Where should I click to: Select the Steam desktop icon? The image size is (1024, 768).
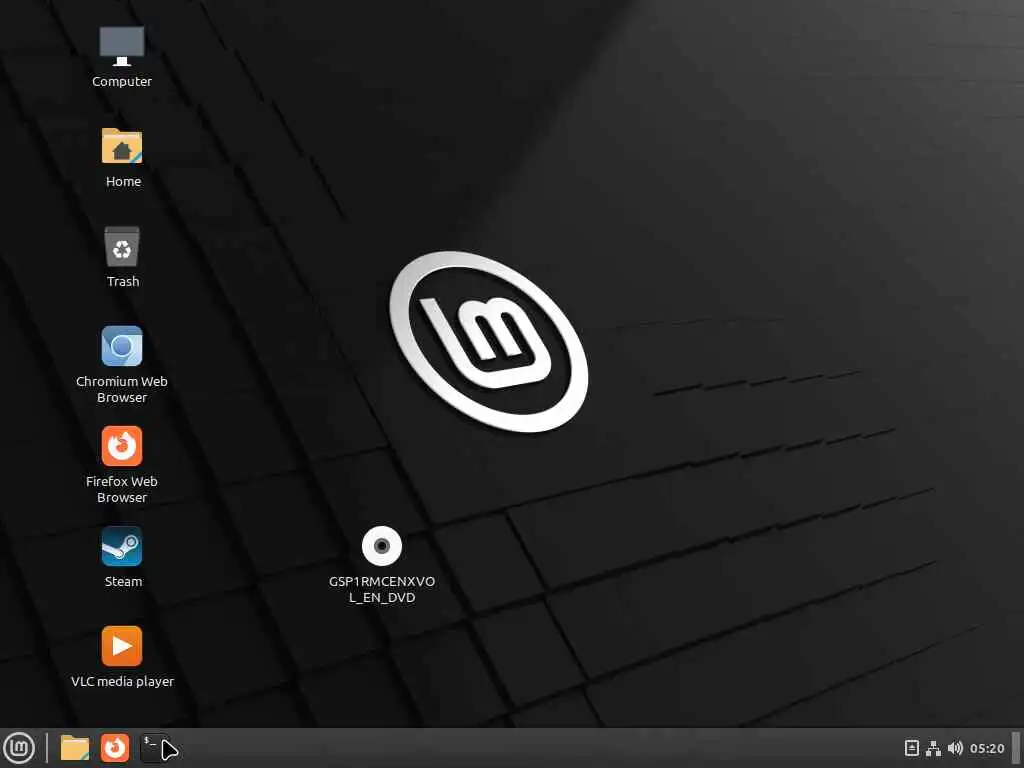[x=121, y=546]
